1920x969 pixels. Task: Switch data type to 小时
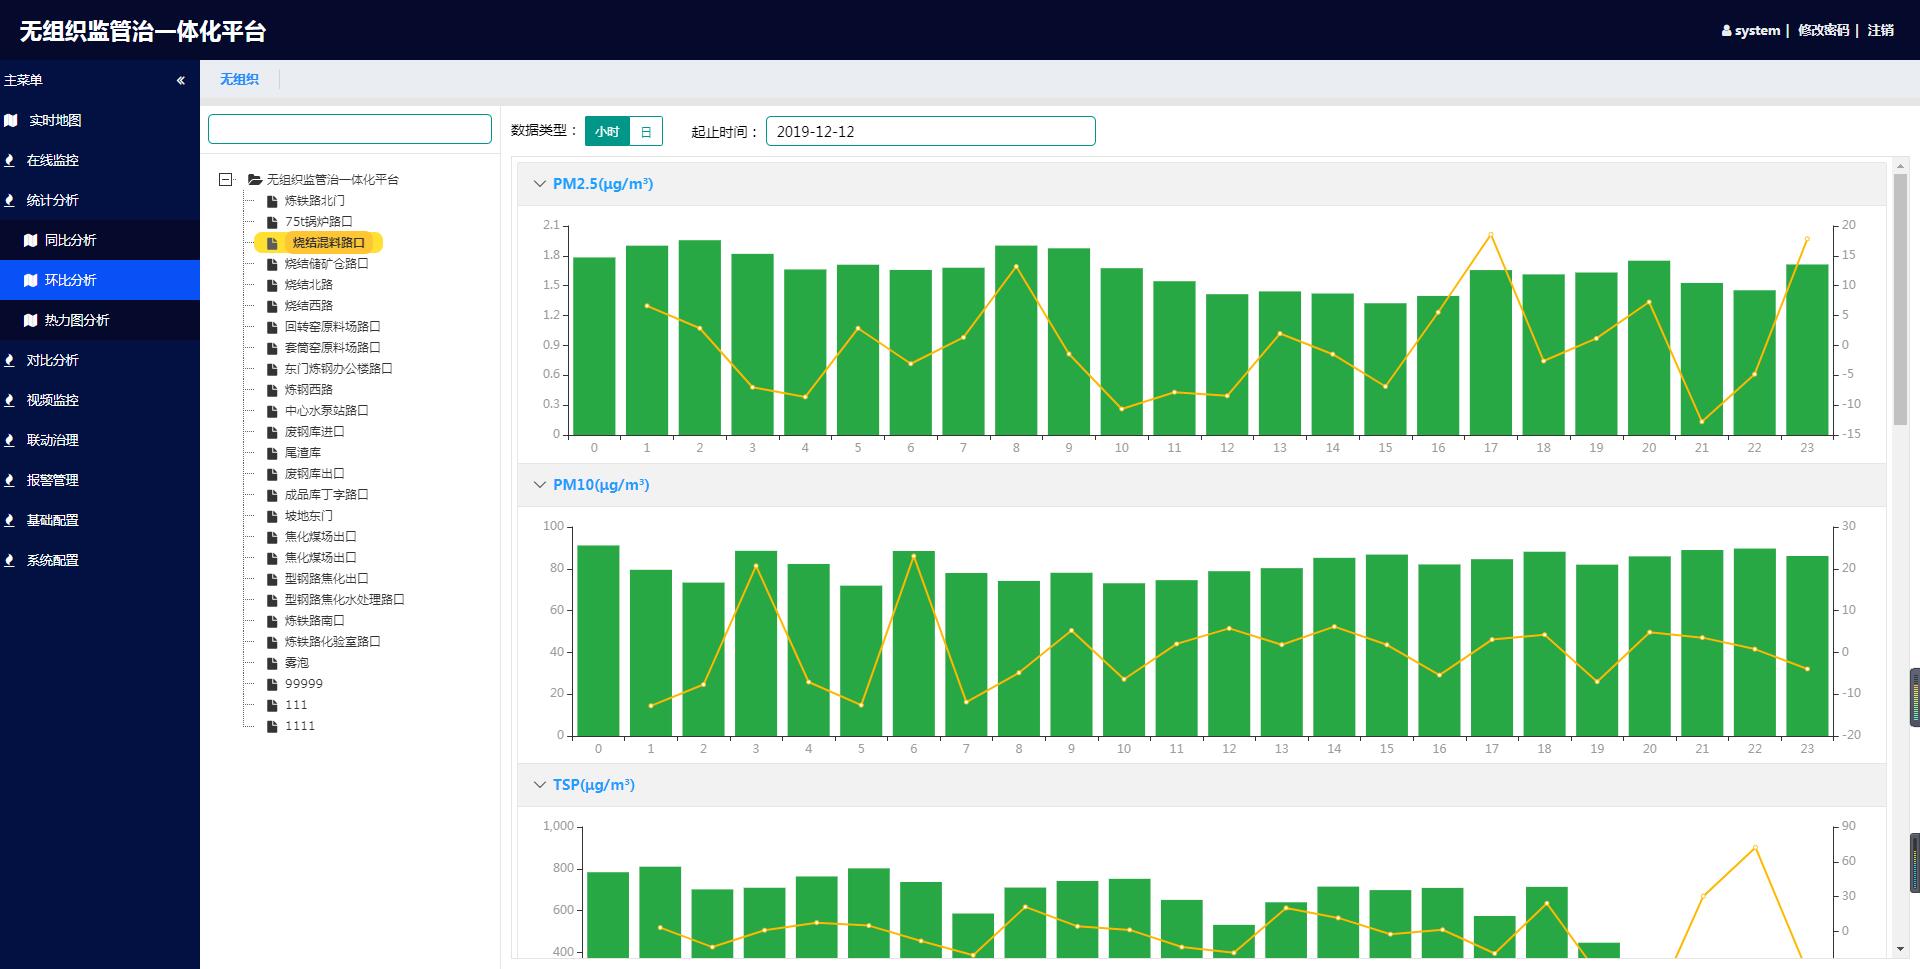pos(607,131)
